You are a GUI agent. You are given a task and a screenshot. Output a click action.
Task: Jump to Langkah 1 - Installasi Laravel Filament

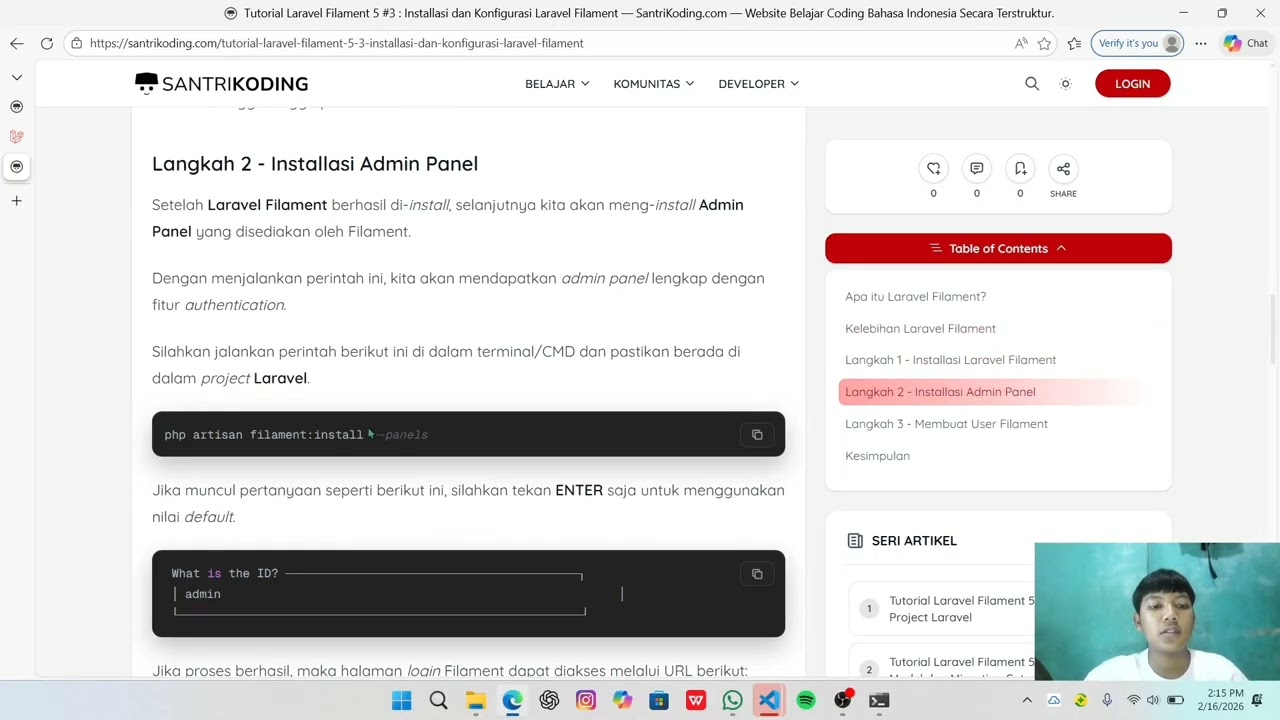click(950, 360)
